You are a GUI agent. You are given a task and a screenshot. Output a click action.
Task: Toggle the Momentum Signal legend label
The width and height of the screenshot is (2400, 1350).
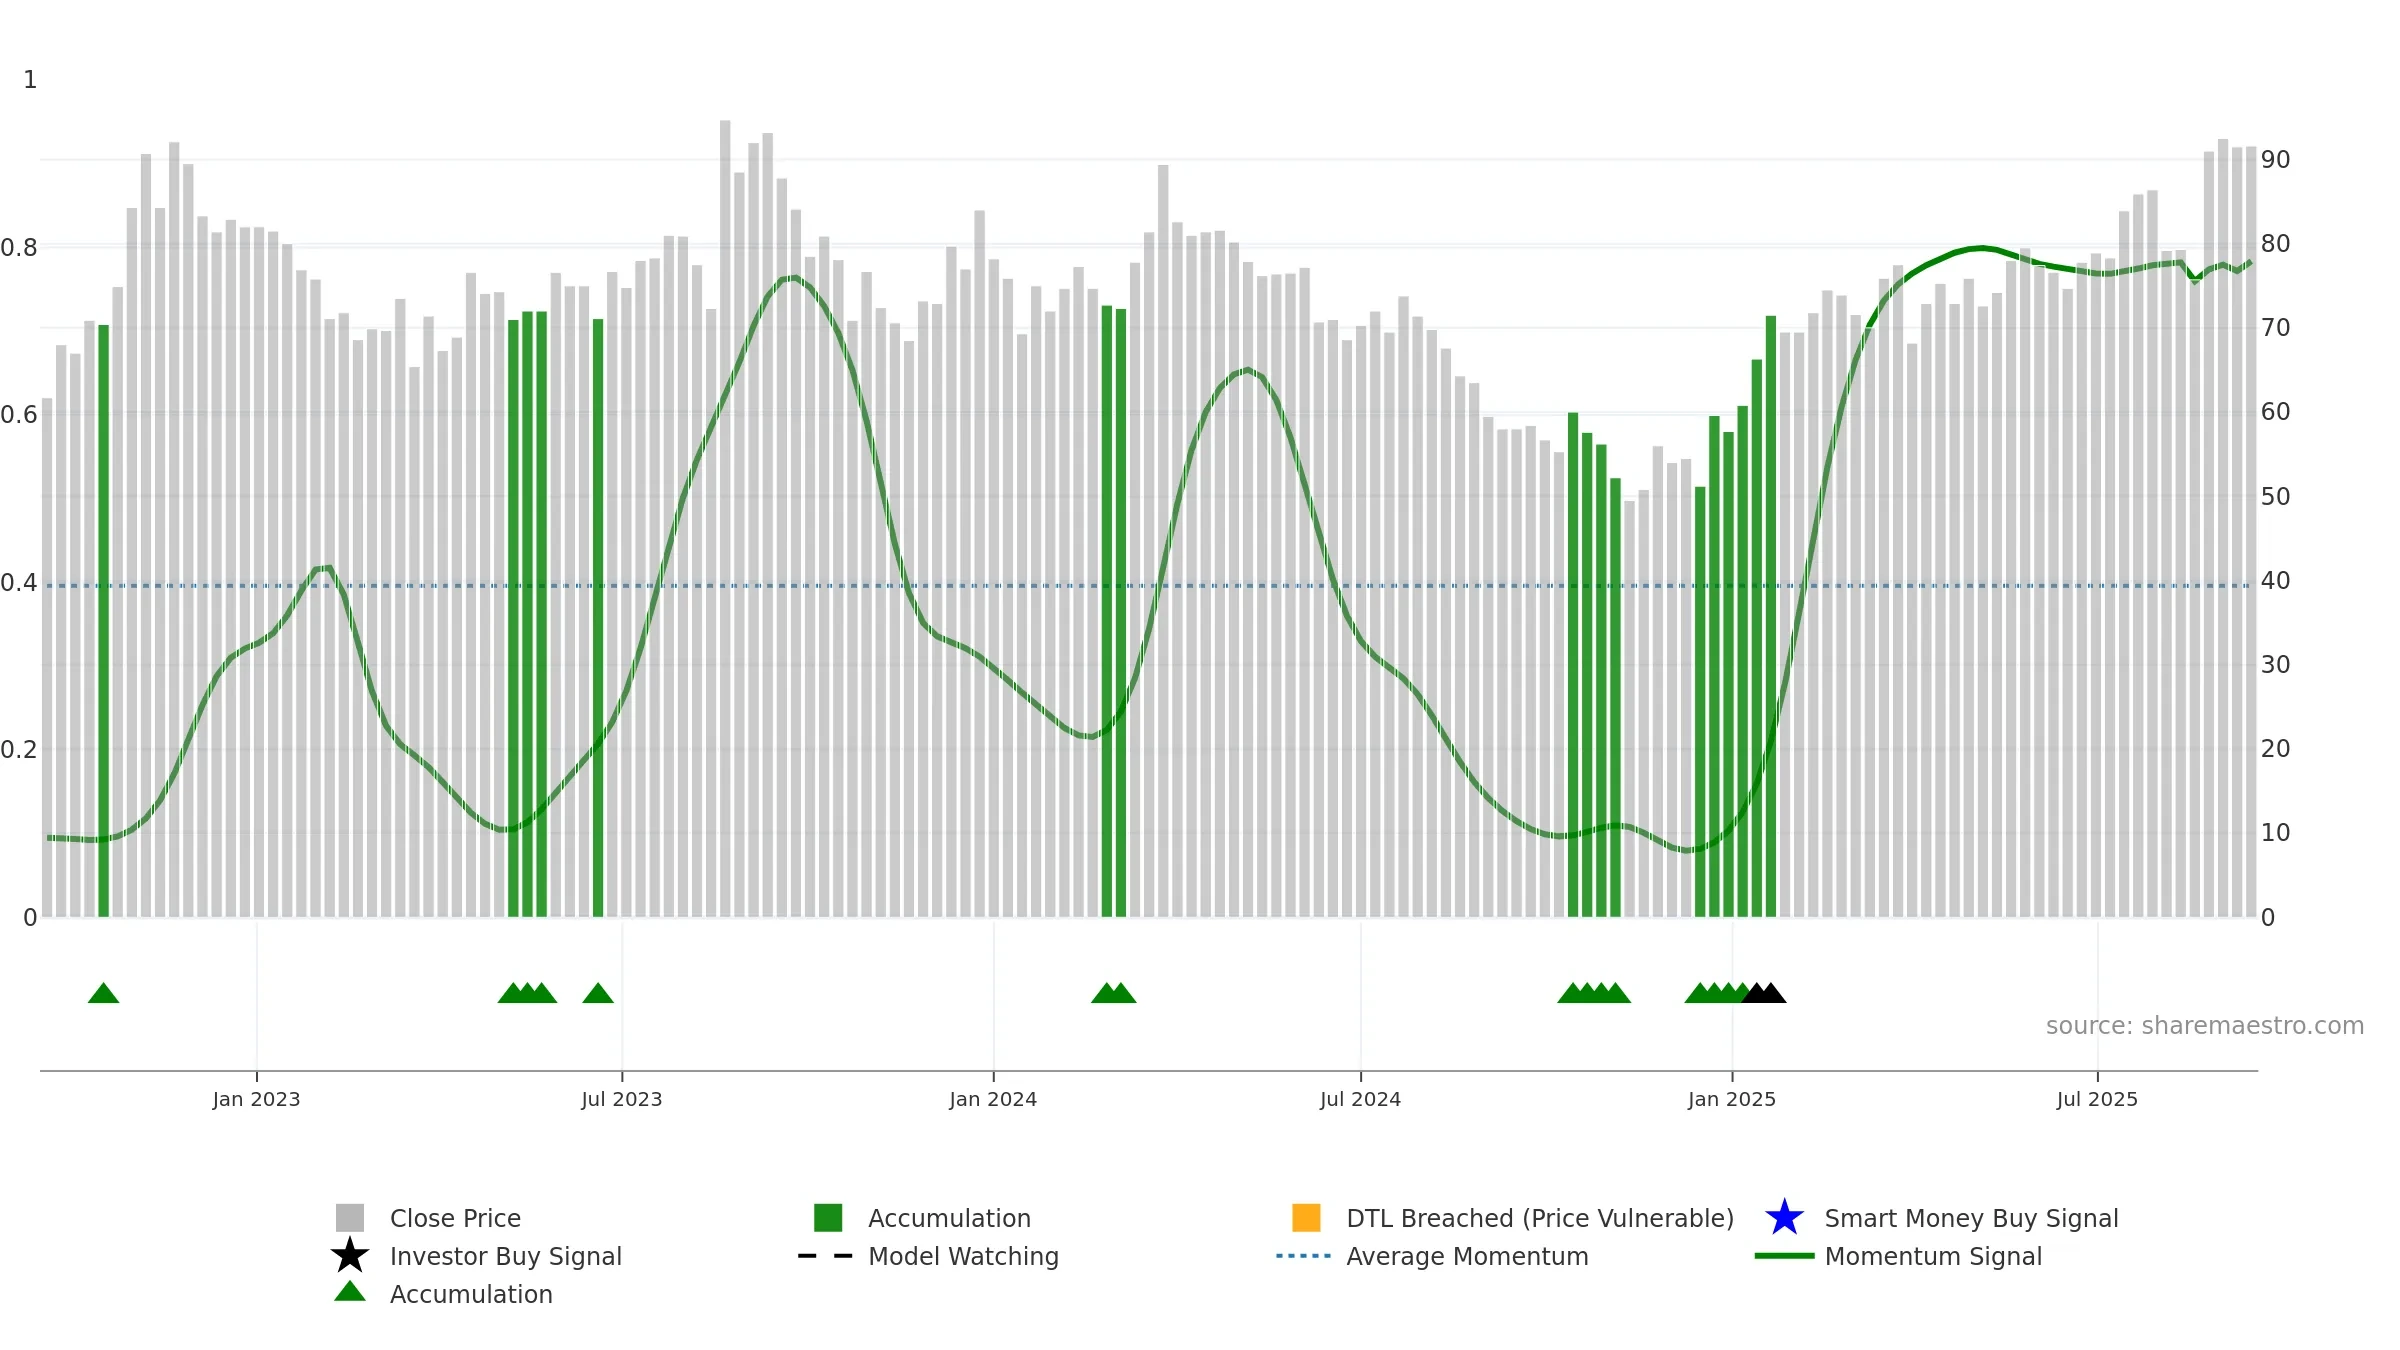1933,1256
